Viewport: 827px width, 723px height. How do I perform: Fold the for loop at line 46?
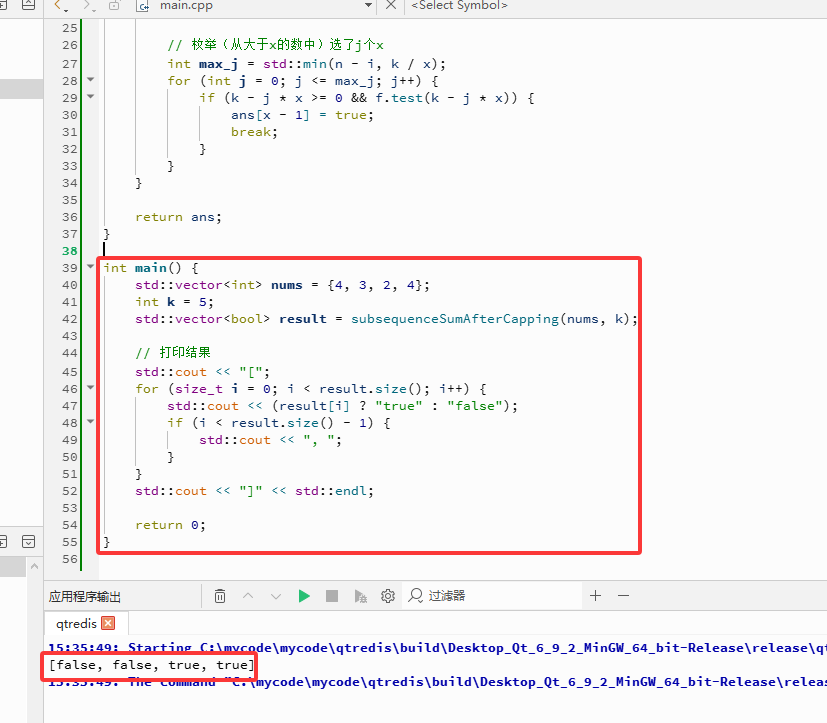coord(90,388)
